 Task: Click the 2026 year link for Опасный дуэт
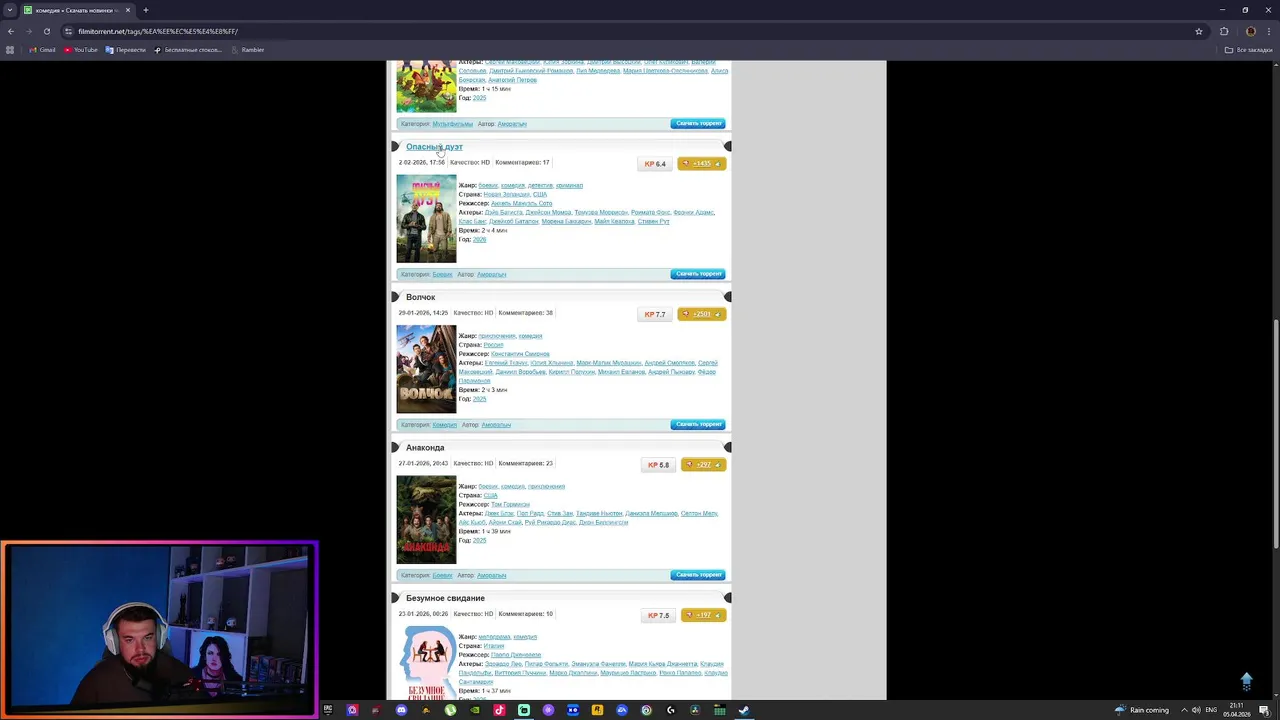479,240
